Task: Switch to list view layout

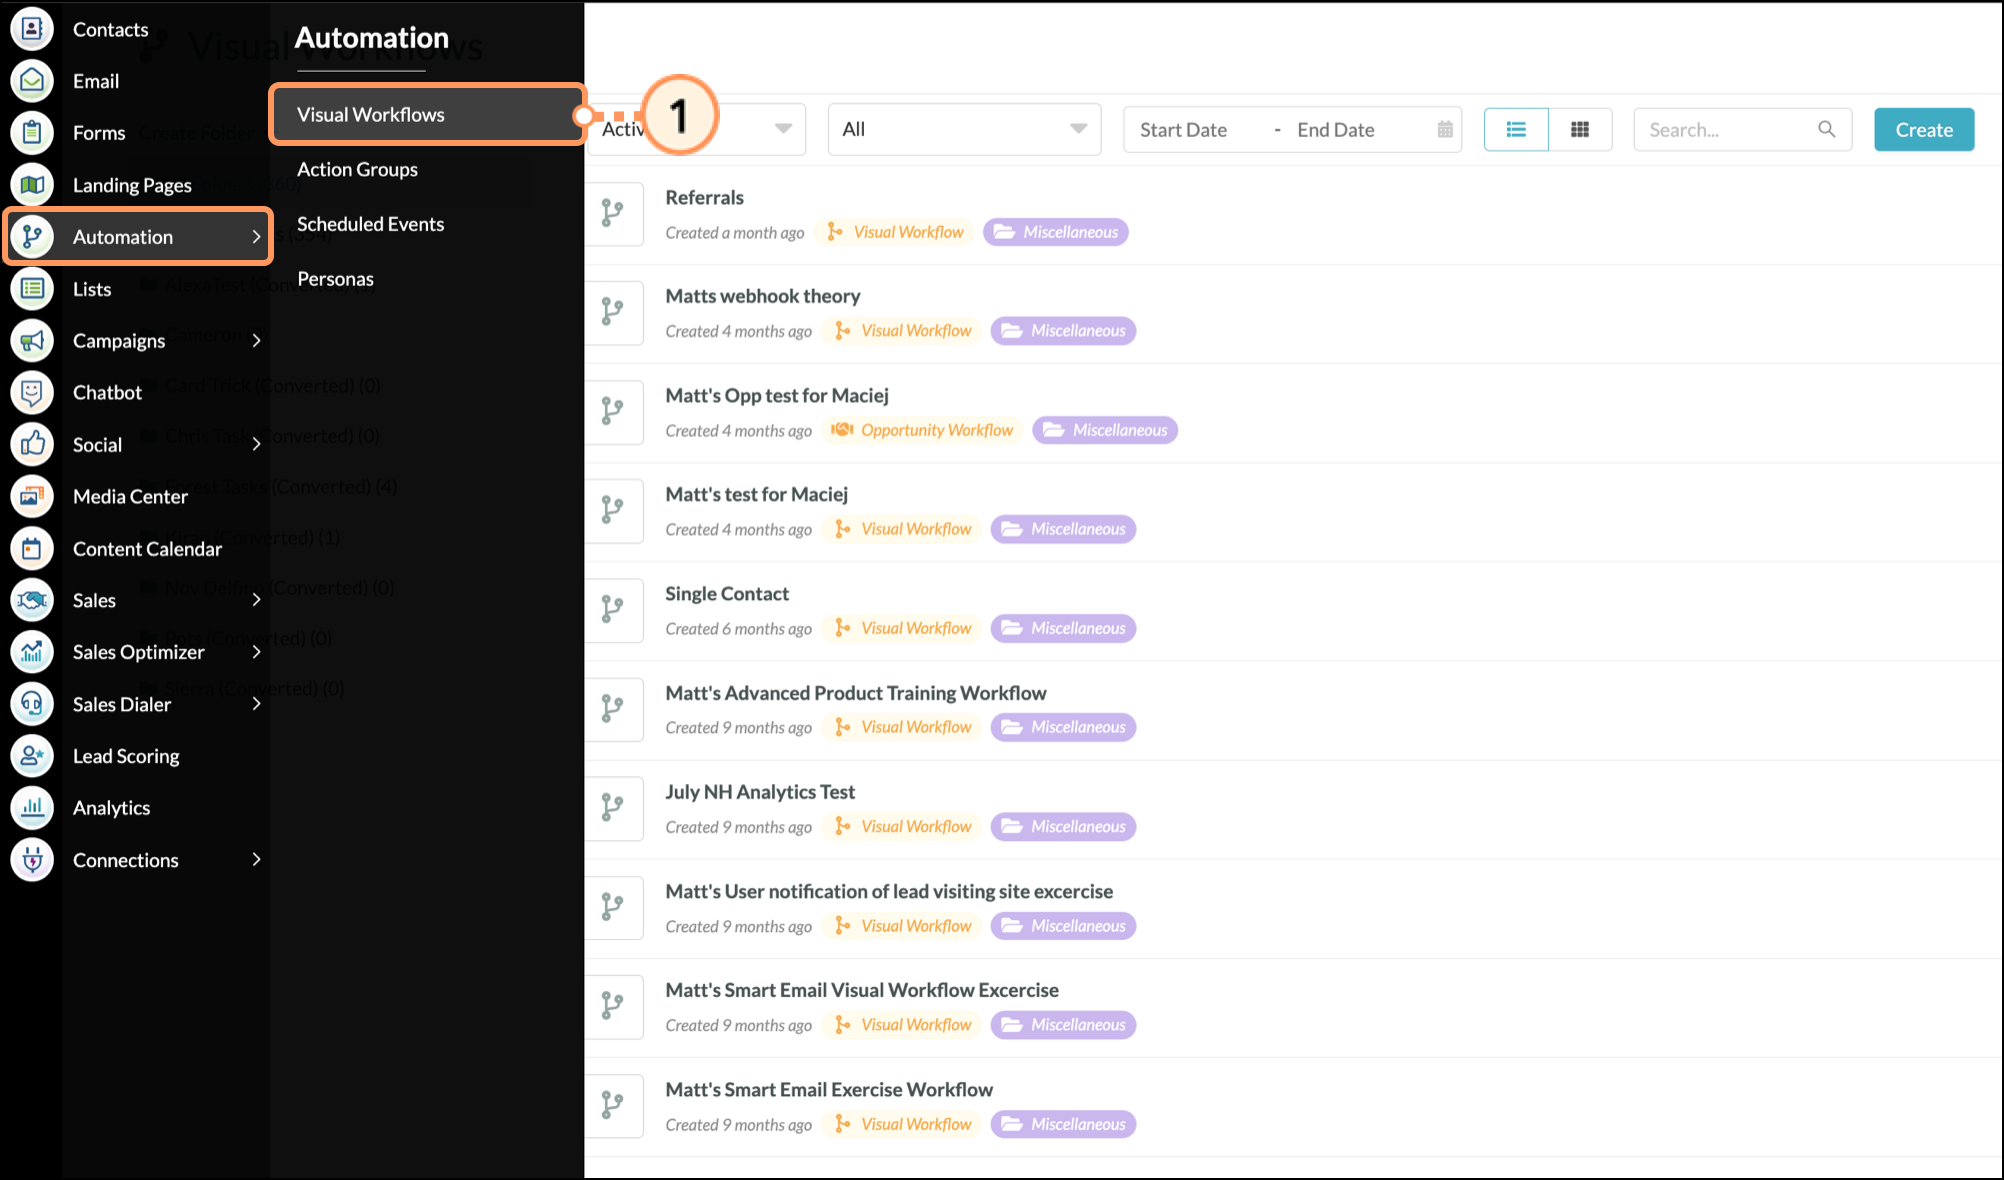Action: (x=1516, y=129)
